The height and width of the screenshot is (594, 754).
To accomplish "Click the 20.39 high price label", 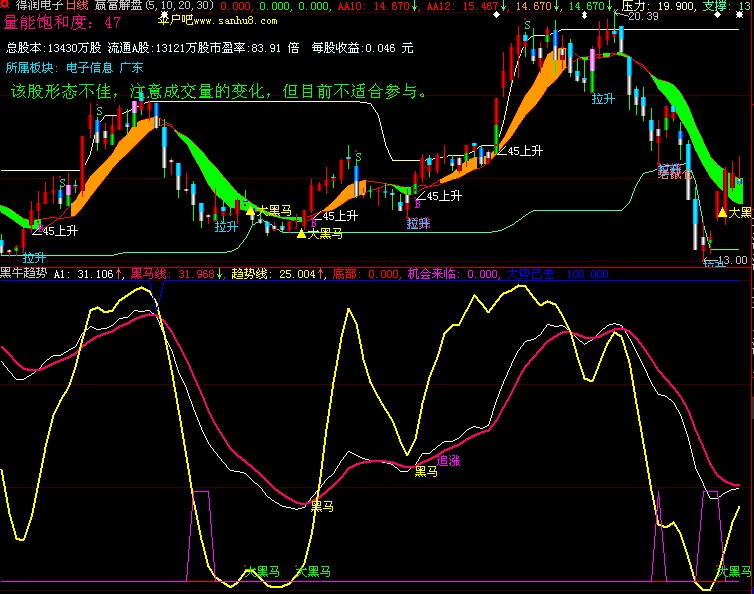I will [x=643, y=16].
